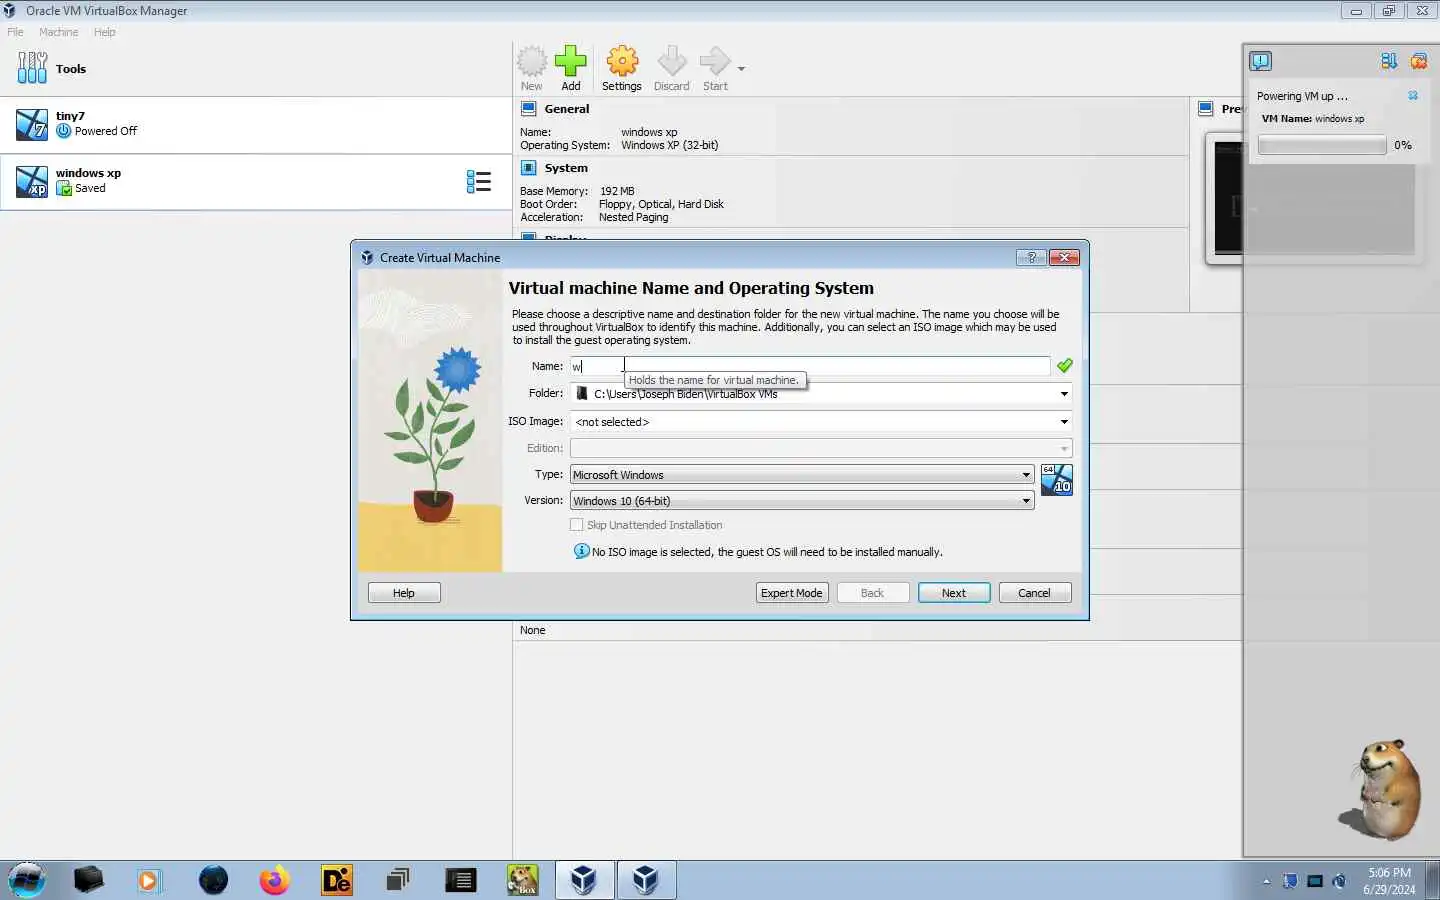Select the windows xp virtual machine
The height and width of the screenshot is (900, 1440).
click(256, 181)
